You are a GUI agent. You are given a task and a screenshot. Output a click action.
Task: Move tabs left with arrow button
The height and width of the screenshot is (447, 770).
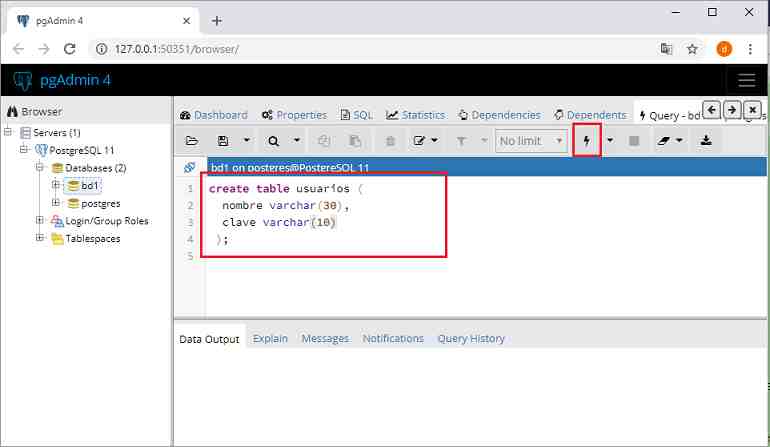712,110
